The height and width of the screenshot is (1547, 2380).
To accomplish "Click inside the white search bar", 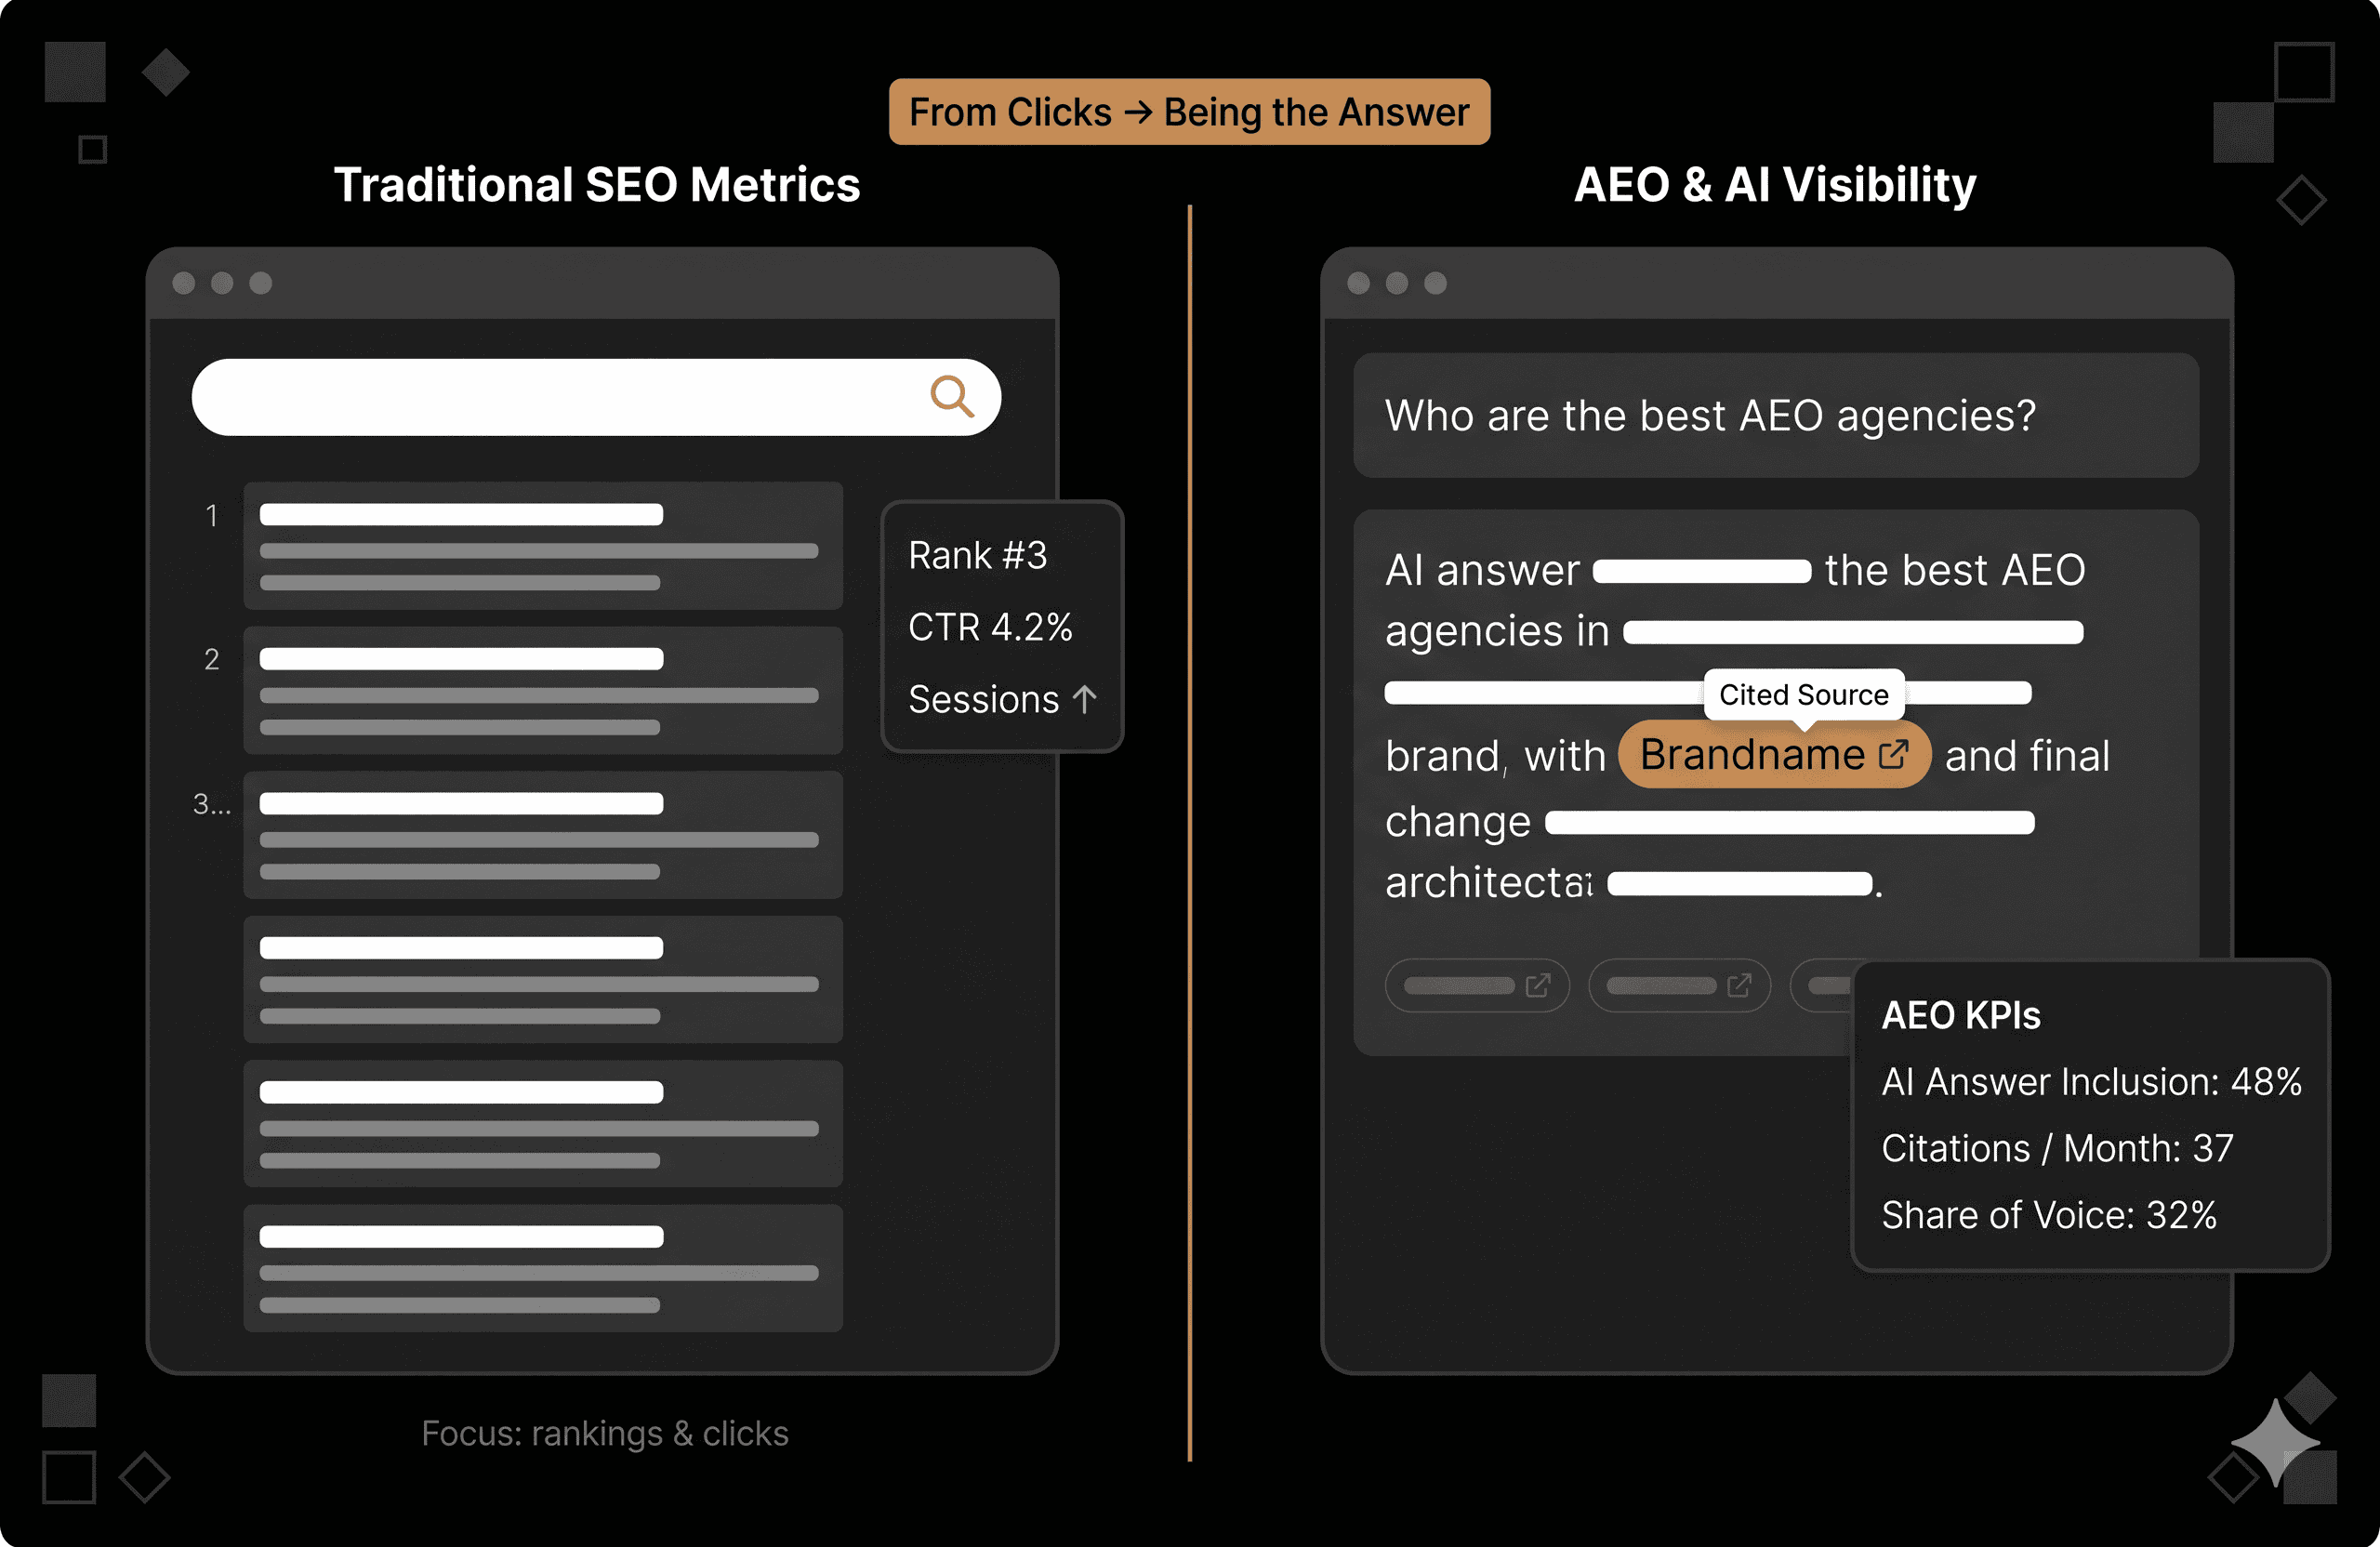I will [596, 397].
